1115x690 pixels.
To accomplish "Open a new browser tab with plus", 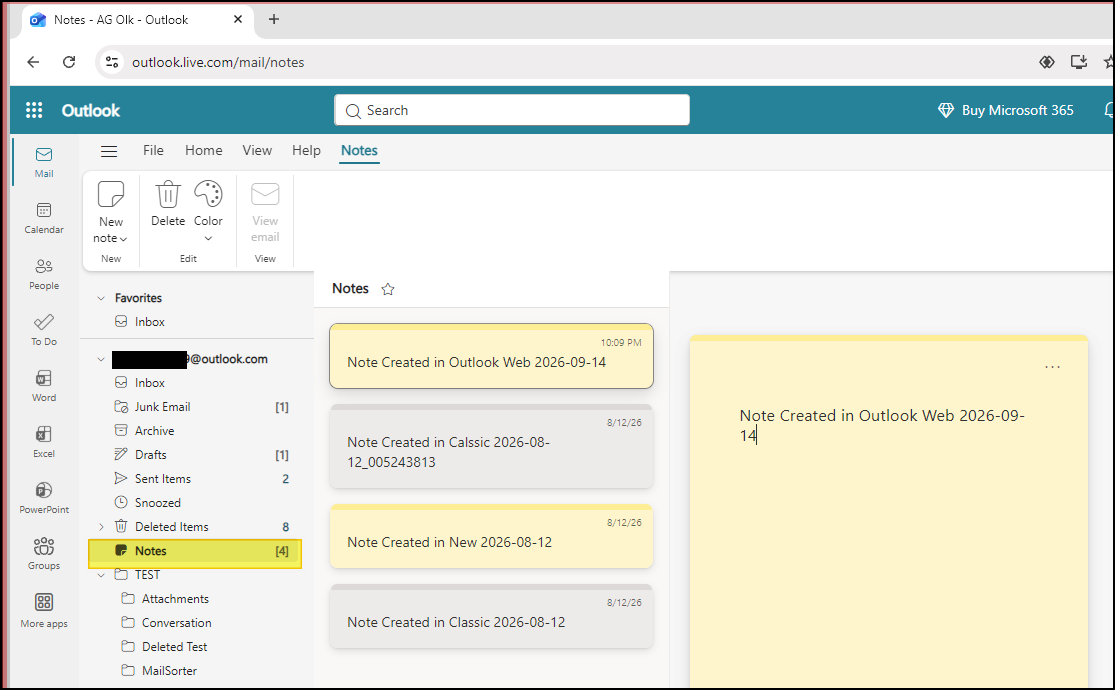I will (x=274, y=19).
